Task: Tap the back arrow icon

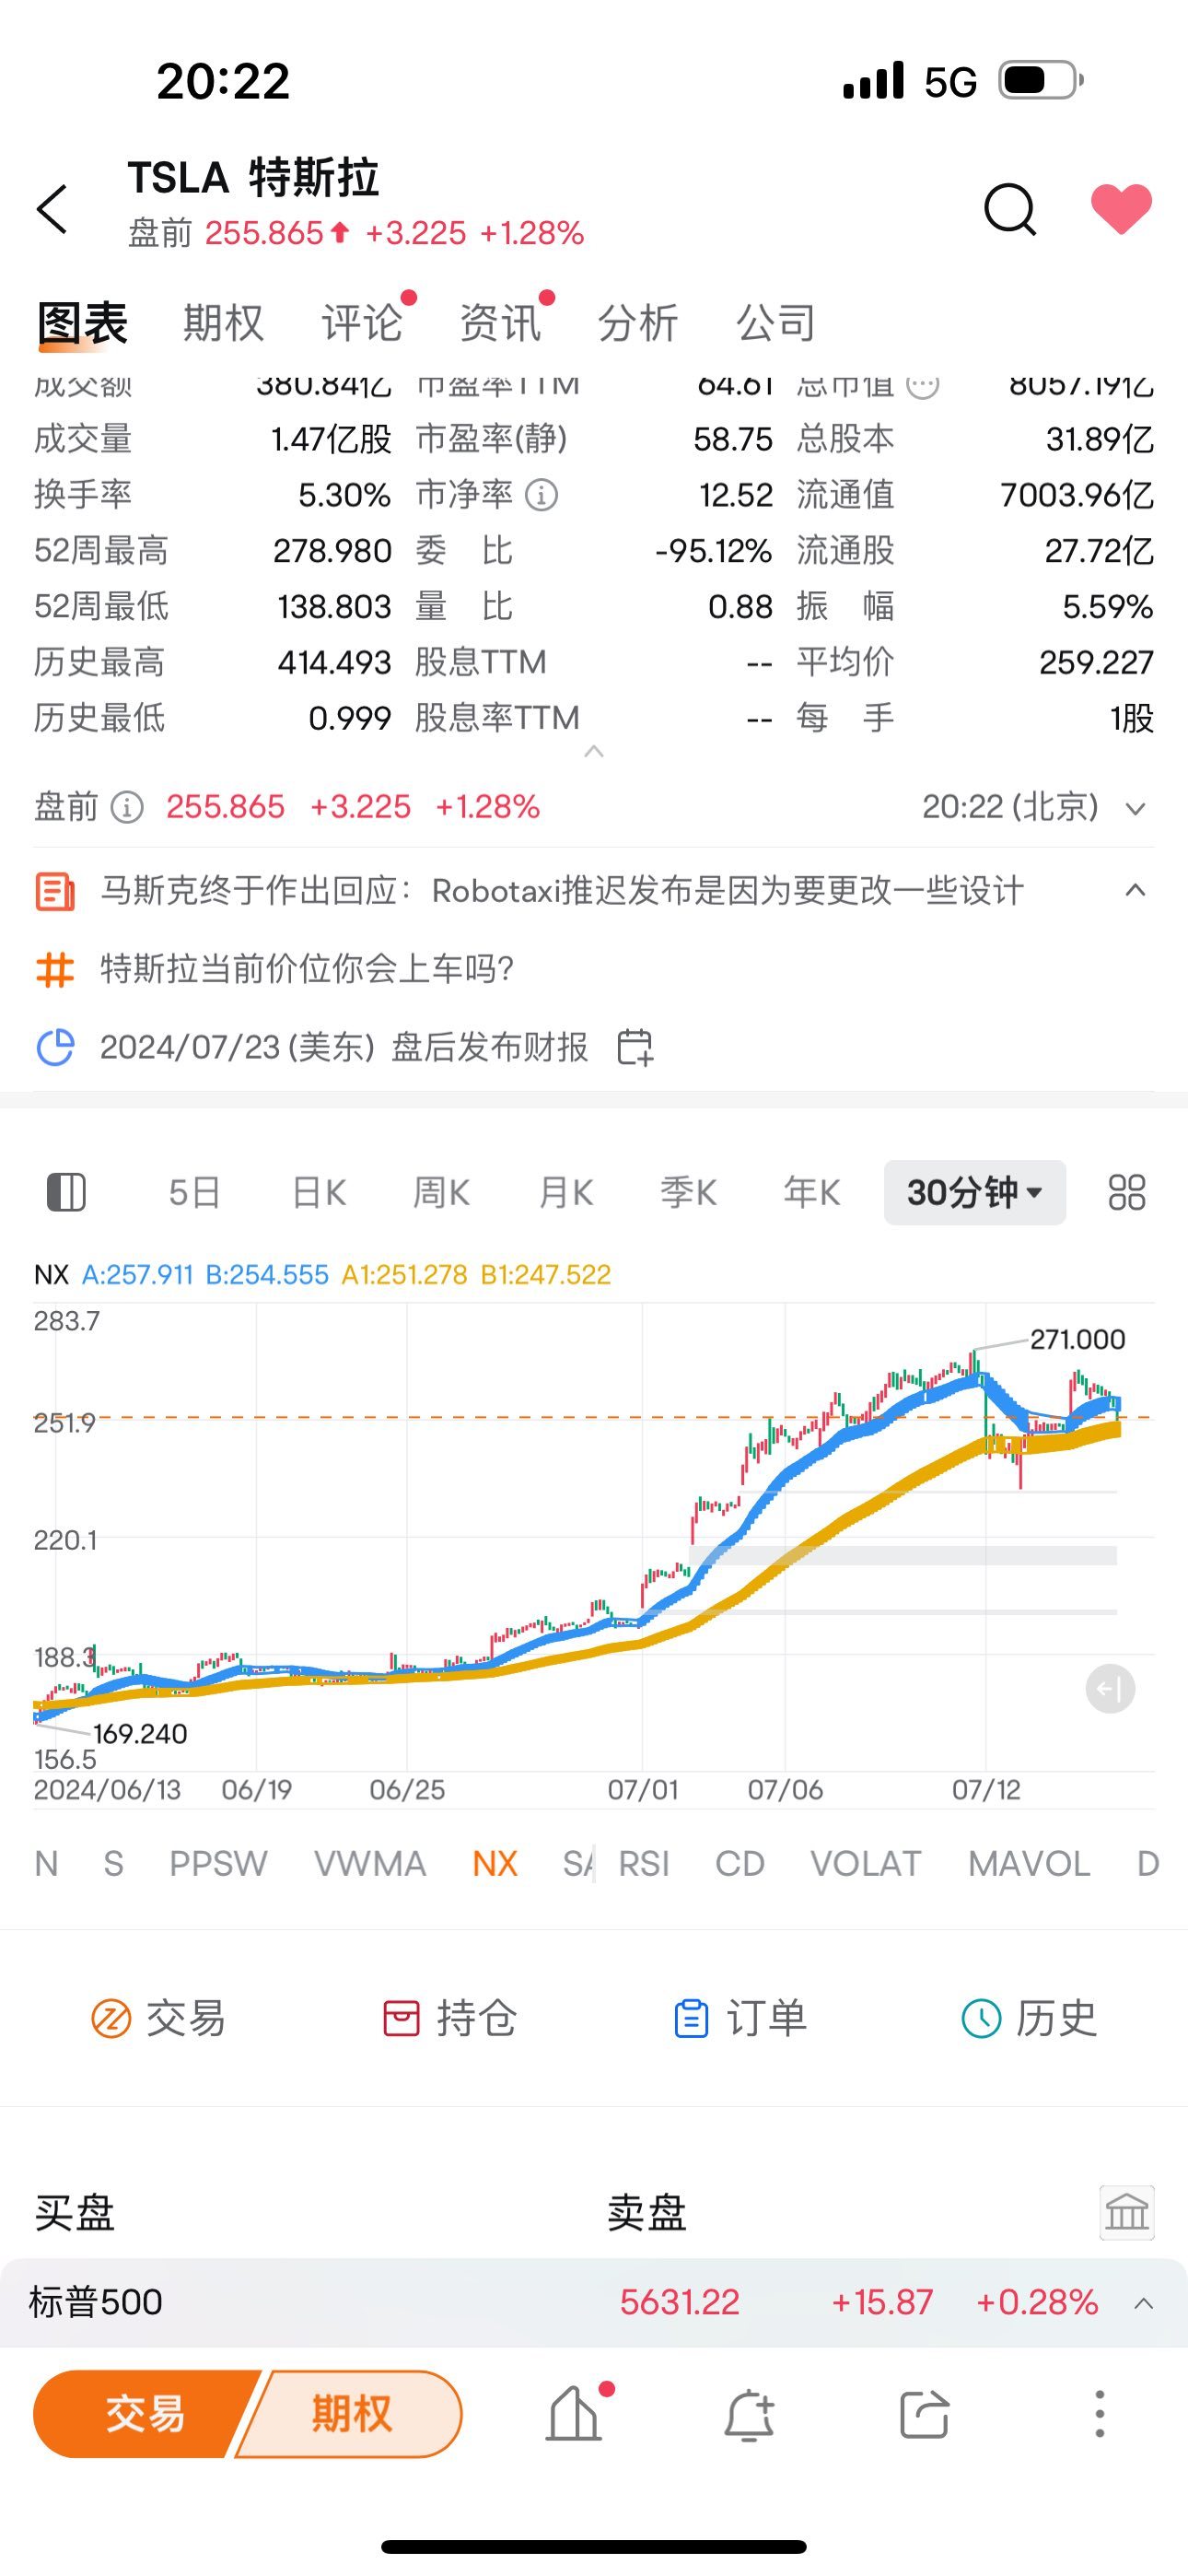Action: 52,209
